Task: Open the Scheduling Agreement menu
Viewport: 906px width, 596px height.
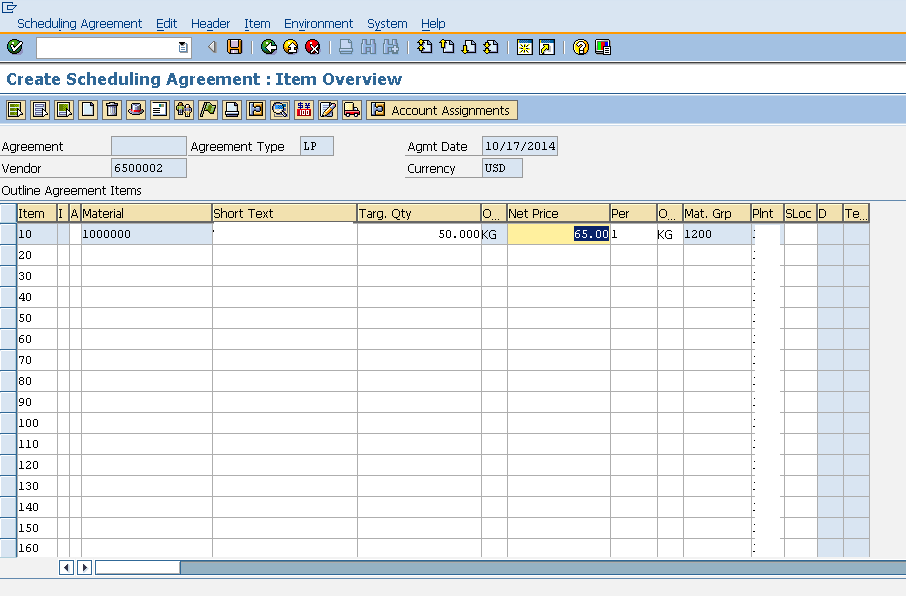Action: tap(79, 24)
